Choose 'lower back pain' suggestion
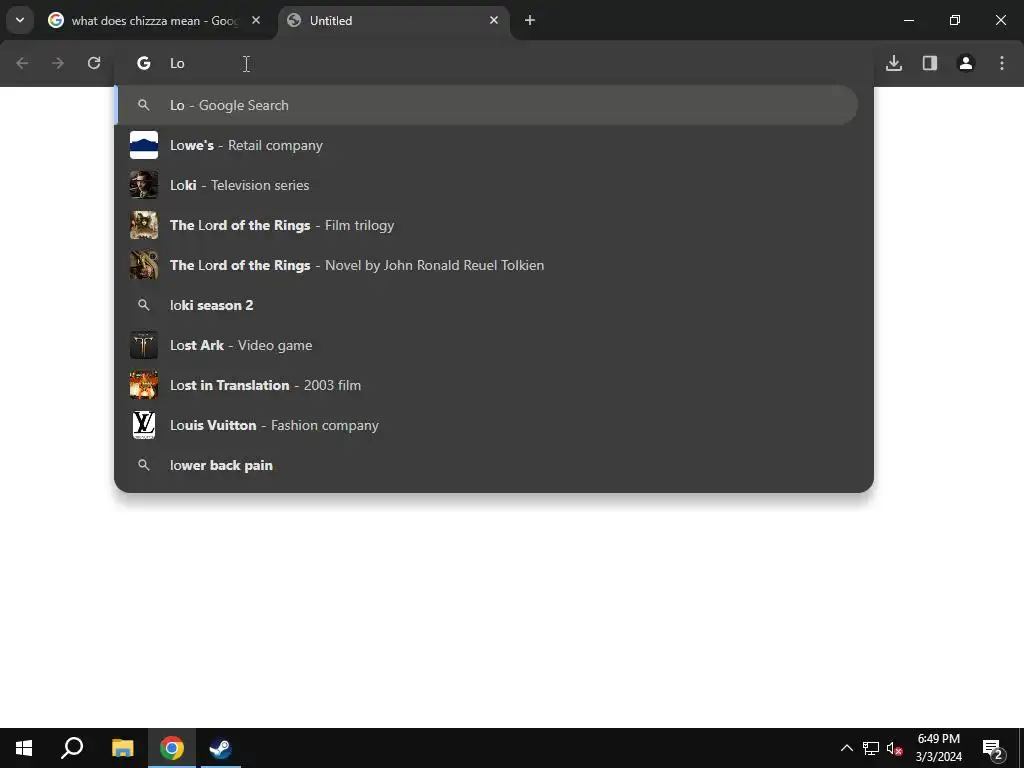Image resolution: width=1024 pixels, height=768 pixels. (494, 465)
